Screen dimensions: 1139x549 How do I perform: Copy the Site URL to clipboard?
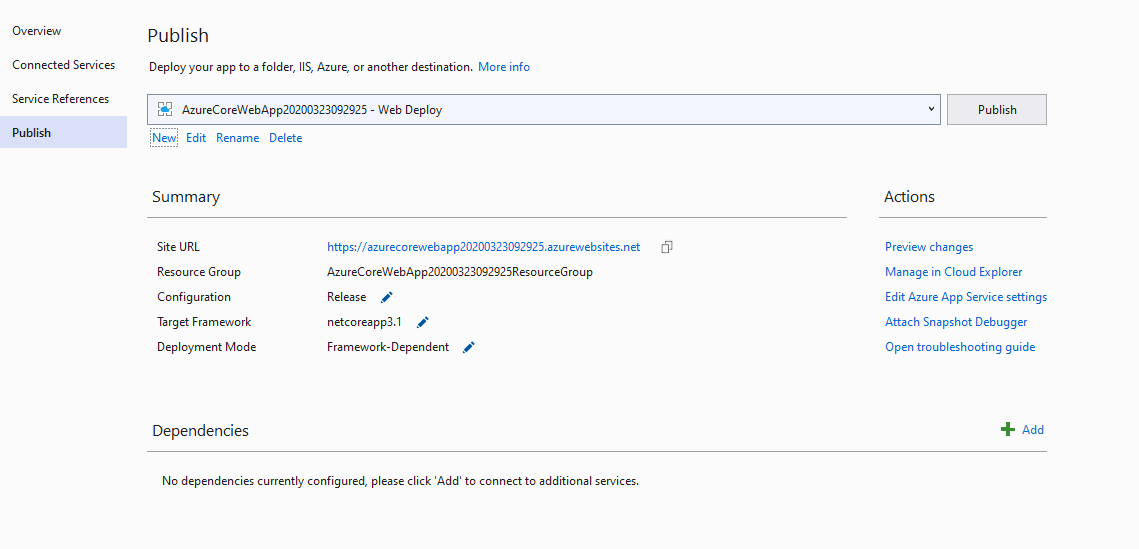click(x=667, y=247)
